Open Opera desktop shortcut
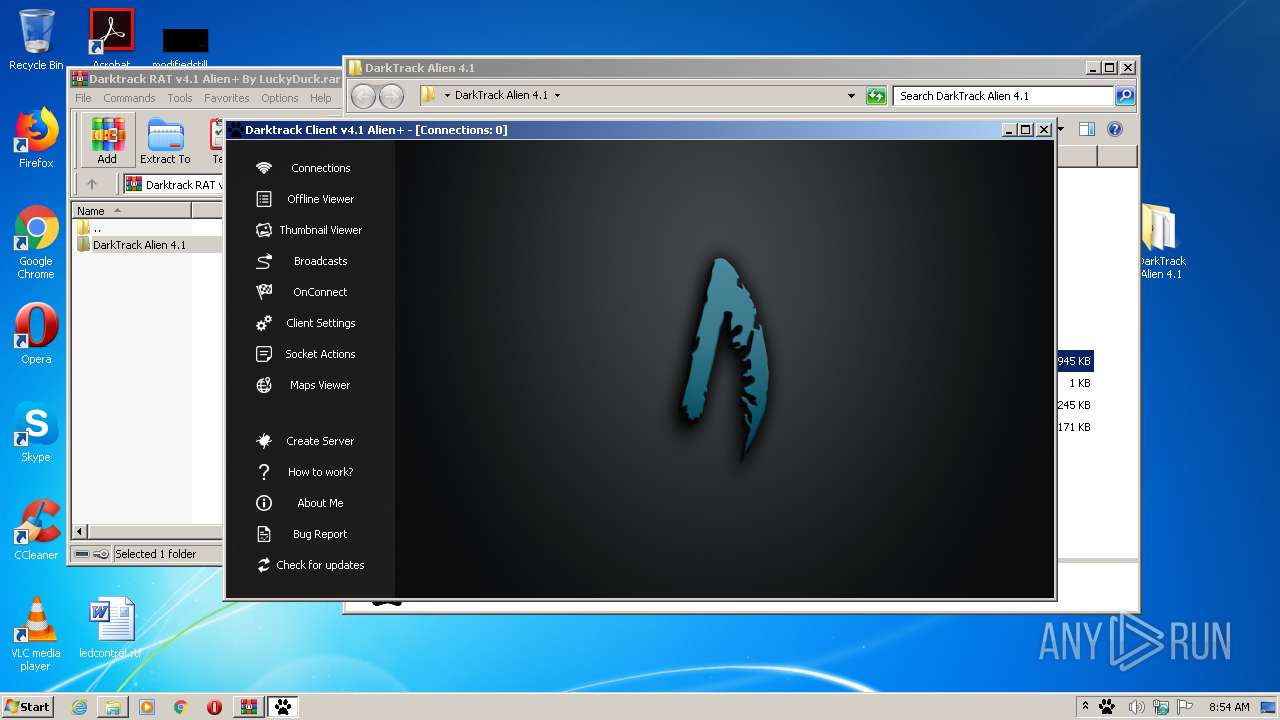1280x720 pixels. pyautogui.click(x=36, y=333)
